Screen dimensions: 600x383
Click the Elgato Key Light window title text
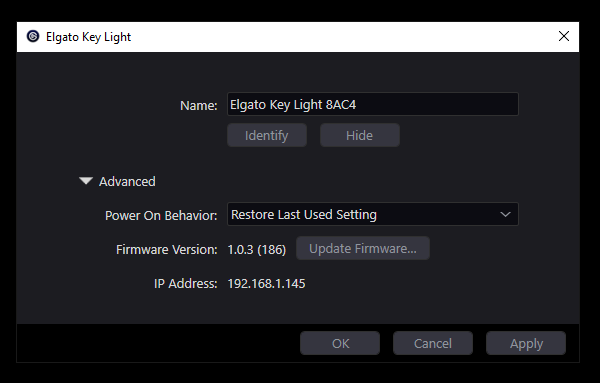point(88,37)
